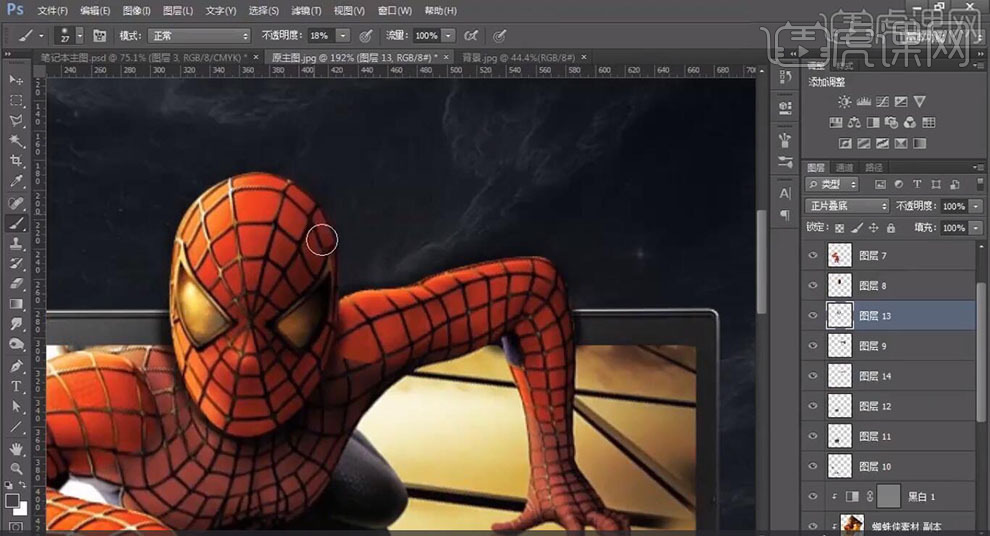990x536 pixels.
Task: Select the Hand tool
Action: 16,448
